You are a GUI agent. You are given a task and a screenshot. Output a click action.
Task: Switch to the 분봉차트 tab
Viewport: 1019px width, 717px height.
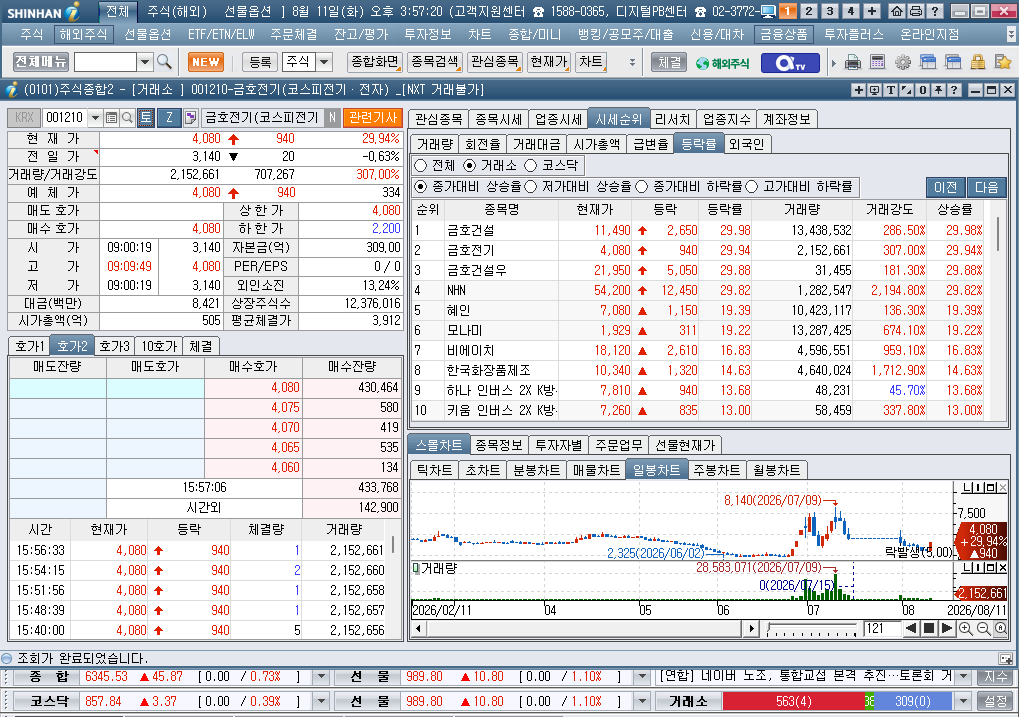(x=536, y=470)
